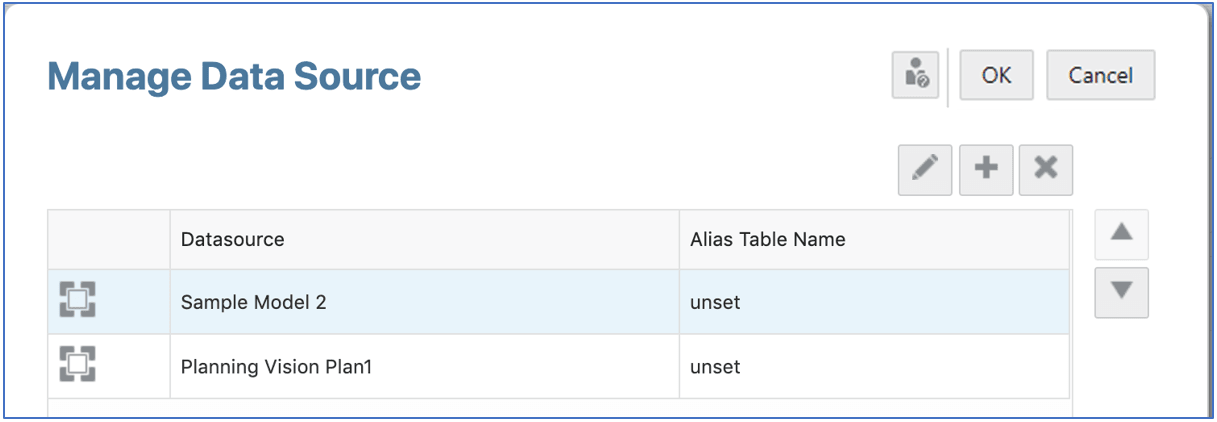Click the Planning Vision Plan1 row icon
Viewport: 1217px width, 422px height.
(x=77, y=366)
